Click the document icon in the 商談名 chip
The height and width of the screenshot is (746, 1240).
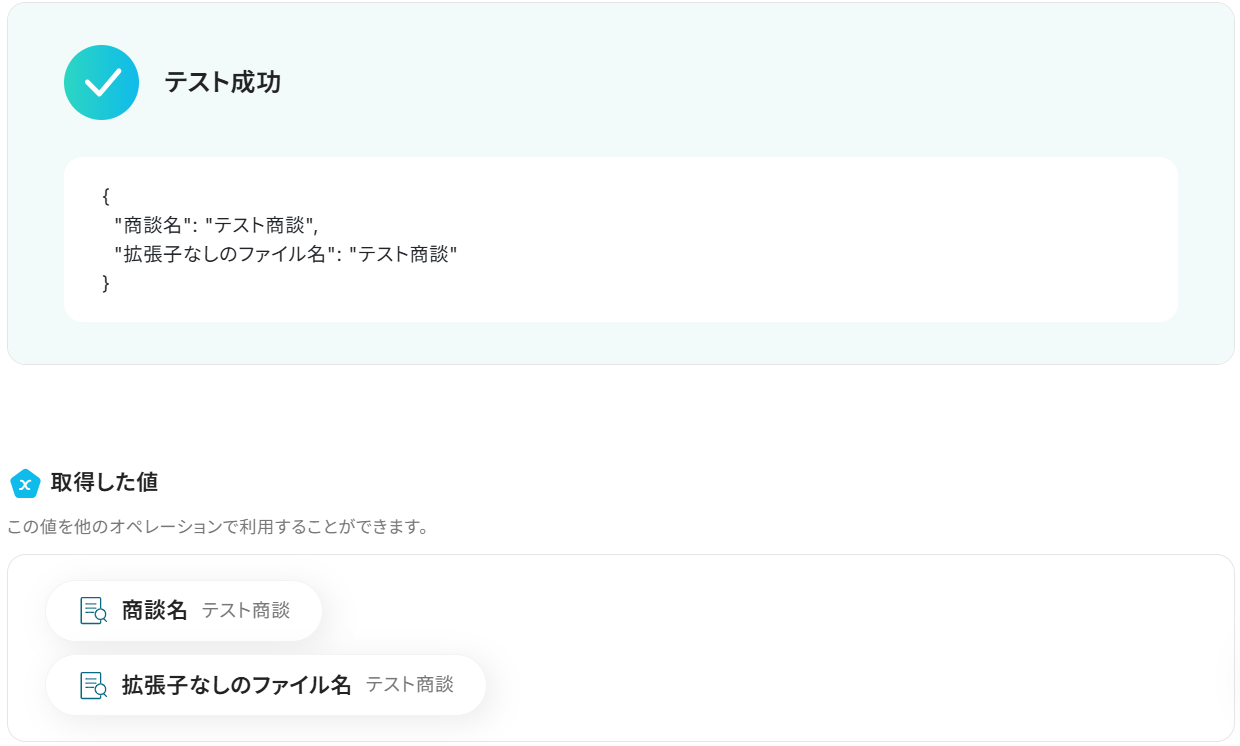(x=93, y=610)
